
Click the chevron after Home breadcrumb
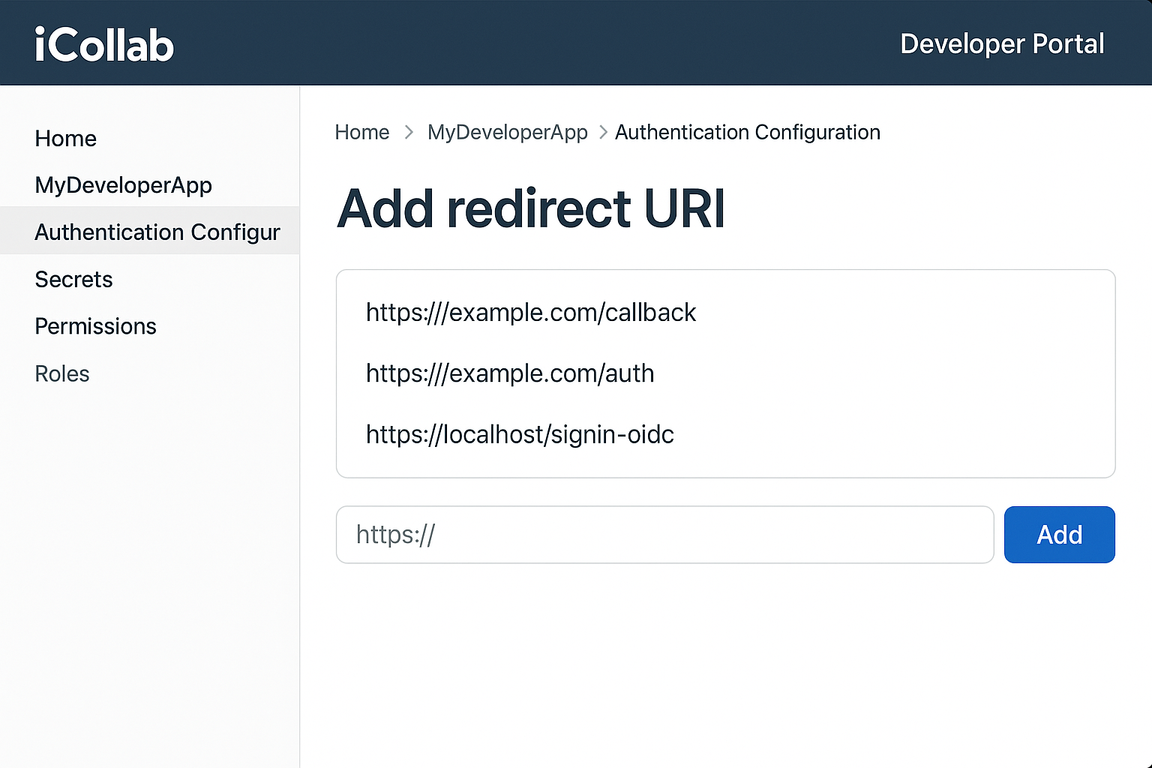click(x=408, y=132)
